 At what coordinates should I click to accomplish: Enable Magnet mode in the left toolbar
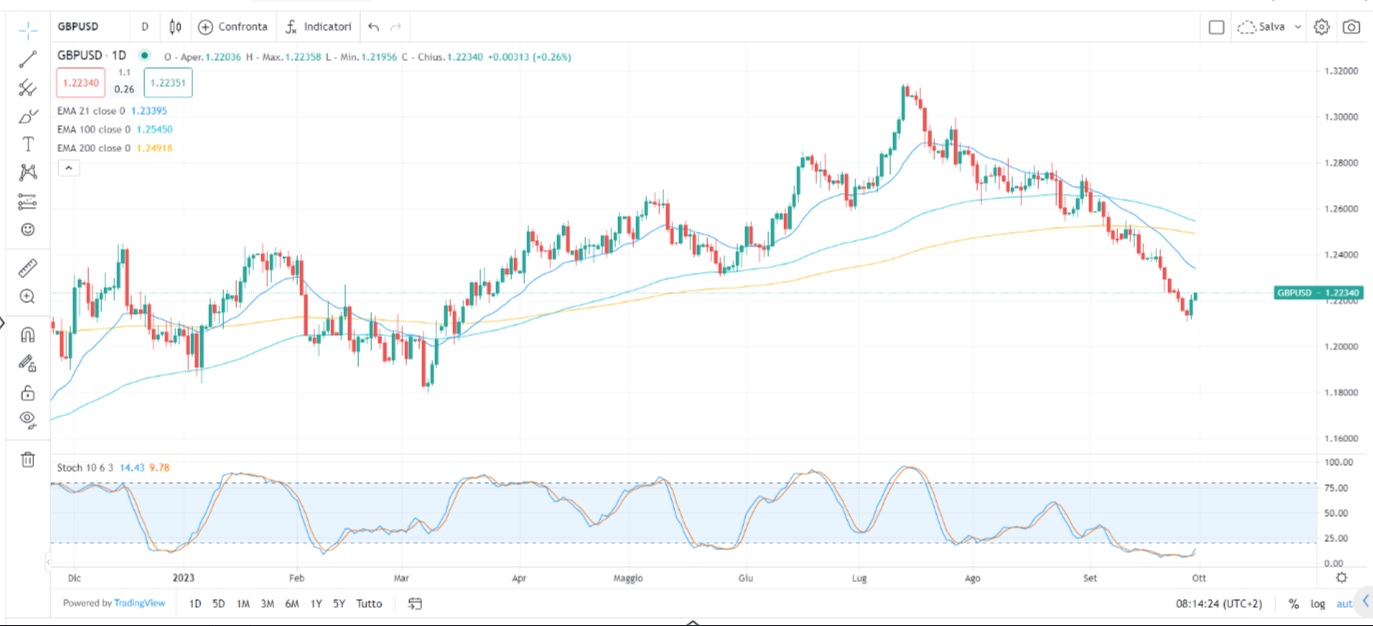(27, 335)
